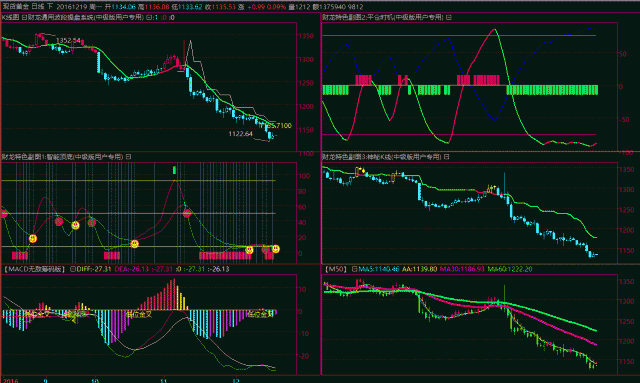Click the MA30:1186.93 readout
640x383 pixels.
point(462,269)
